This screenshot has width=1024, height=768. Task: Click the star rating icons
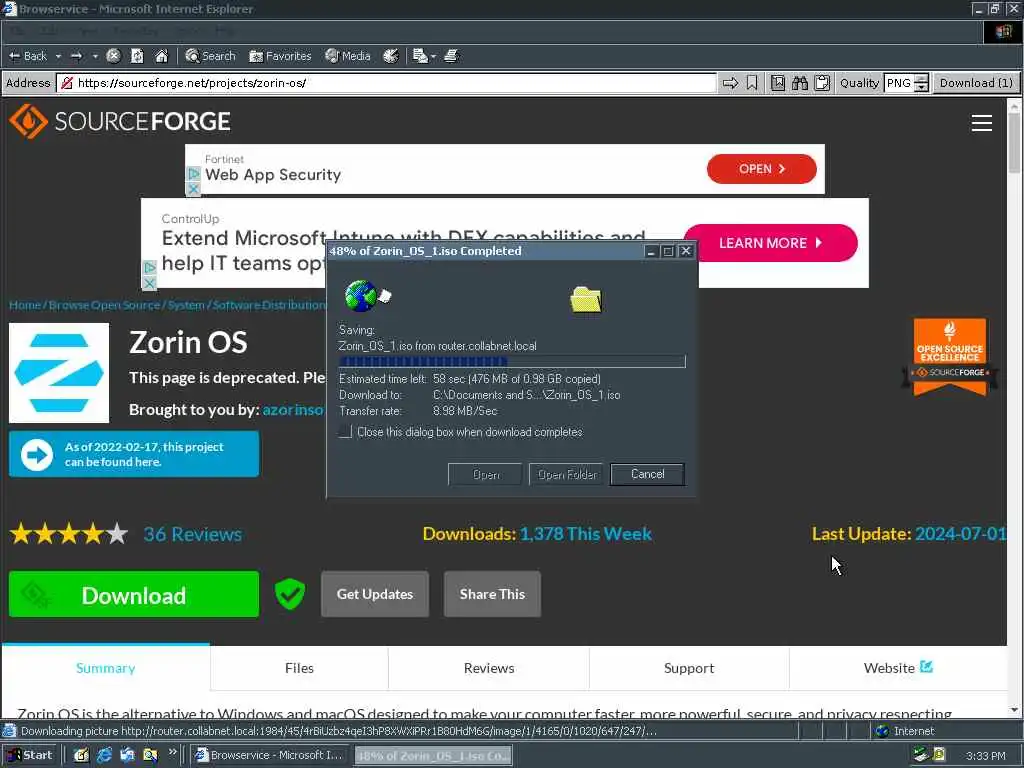click(x=69, y=534)
